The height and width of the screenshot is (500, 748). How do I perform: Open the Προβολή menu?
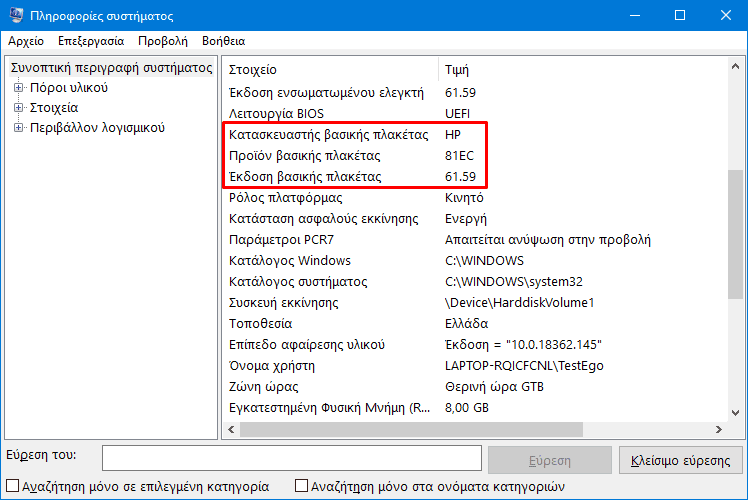[x=163, y=41]
